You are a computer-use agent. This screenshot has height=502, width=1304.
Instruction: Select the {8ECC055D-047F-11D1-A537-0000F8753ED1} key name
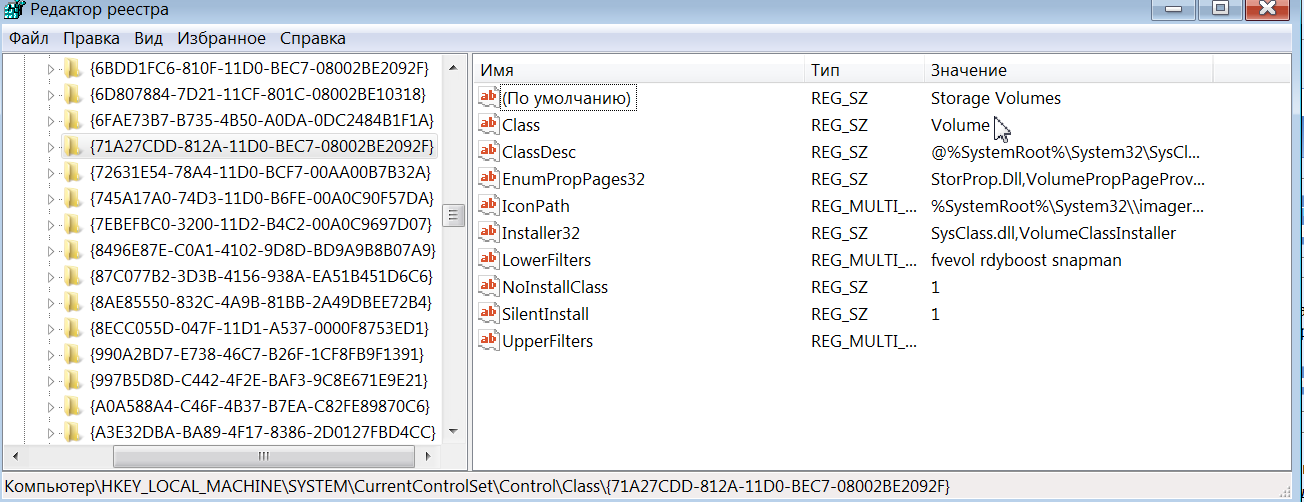[260, 328]
